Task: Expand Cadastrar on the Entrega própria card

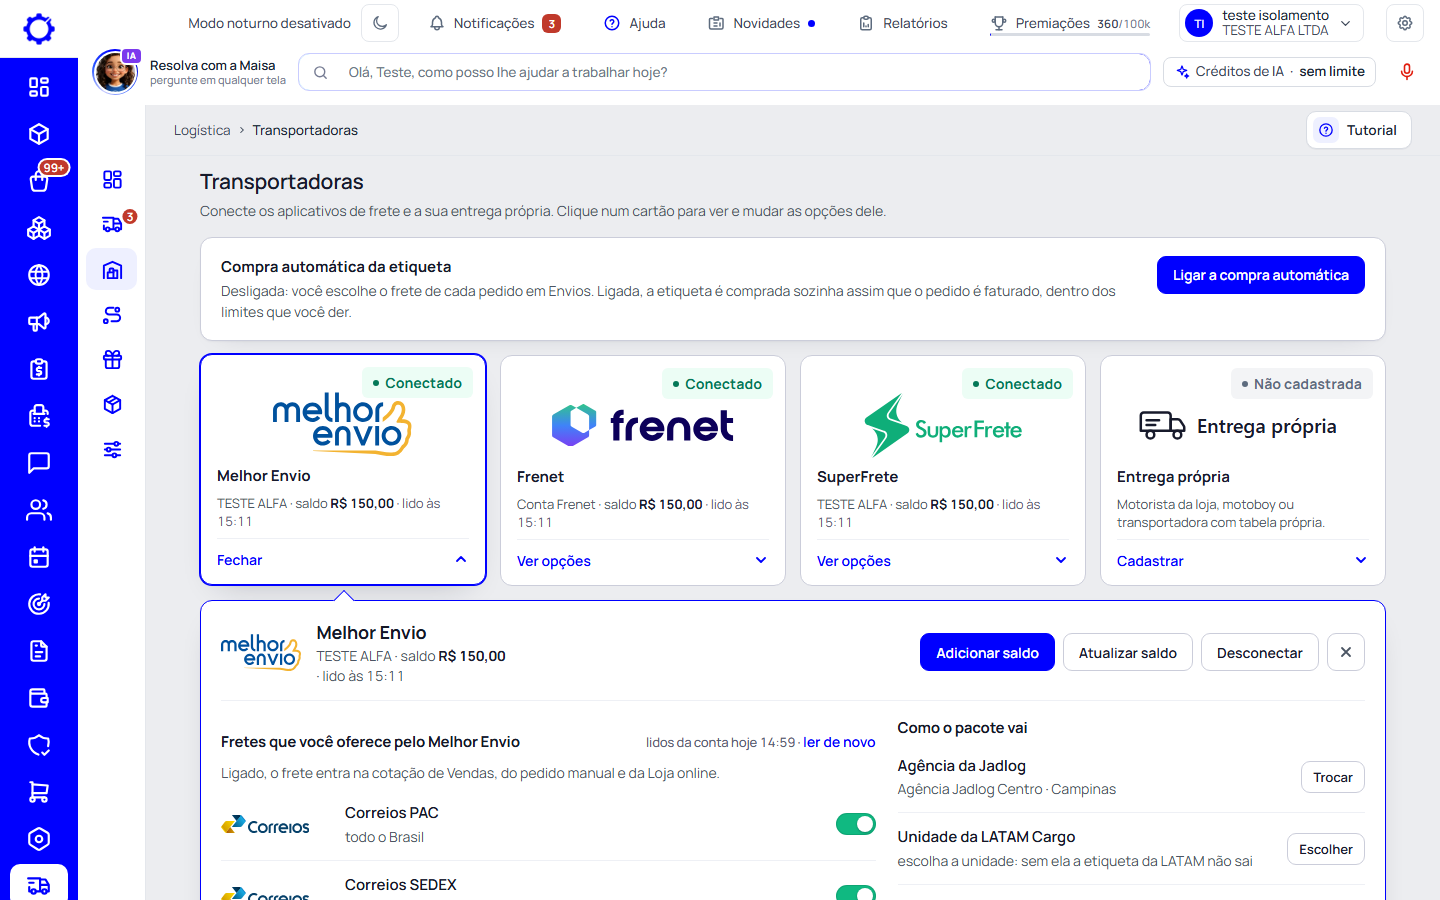Action: [1242, 561]
